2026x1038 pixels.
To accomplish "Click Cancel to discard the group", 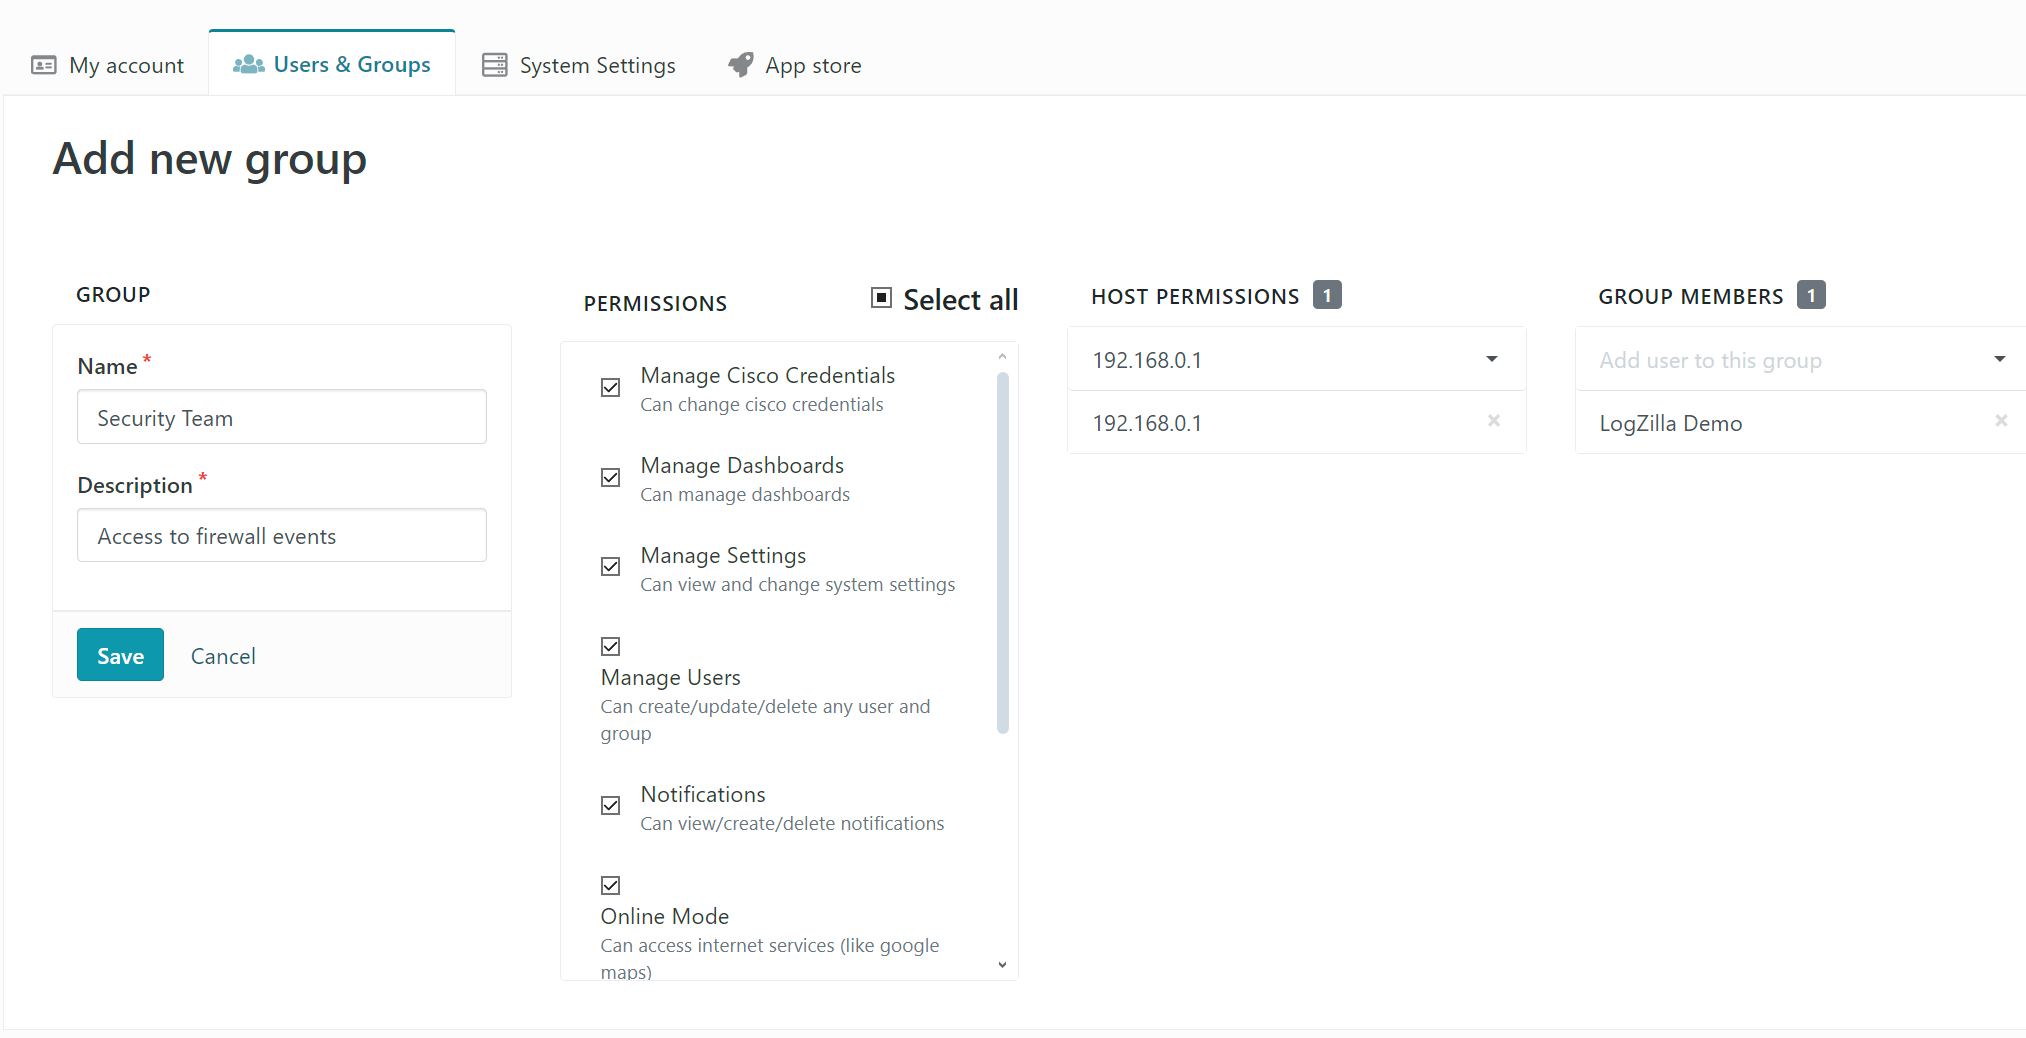I will coord(222,655).
